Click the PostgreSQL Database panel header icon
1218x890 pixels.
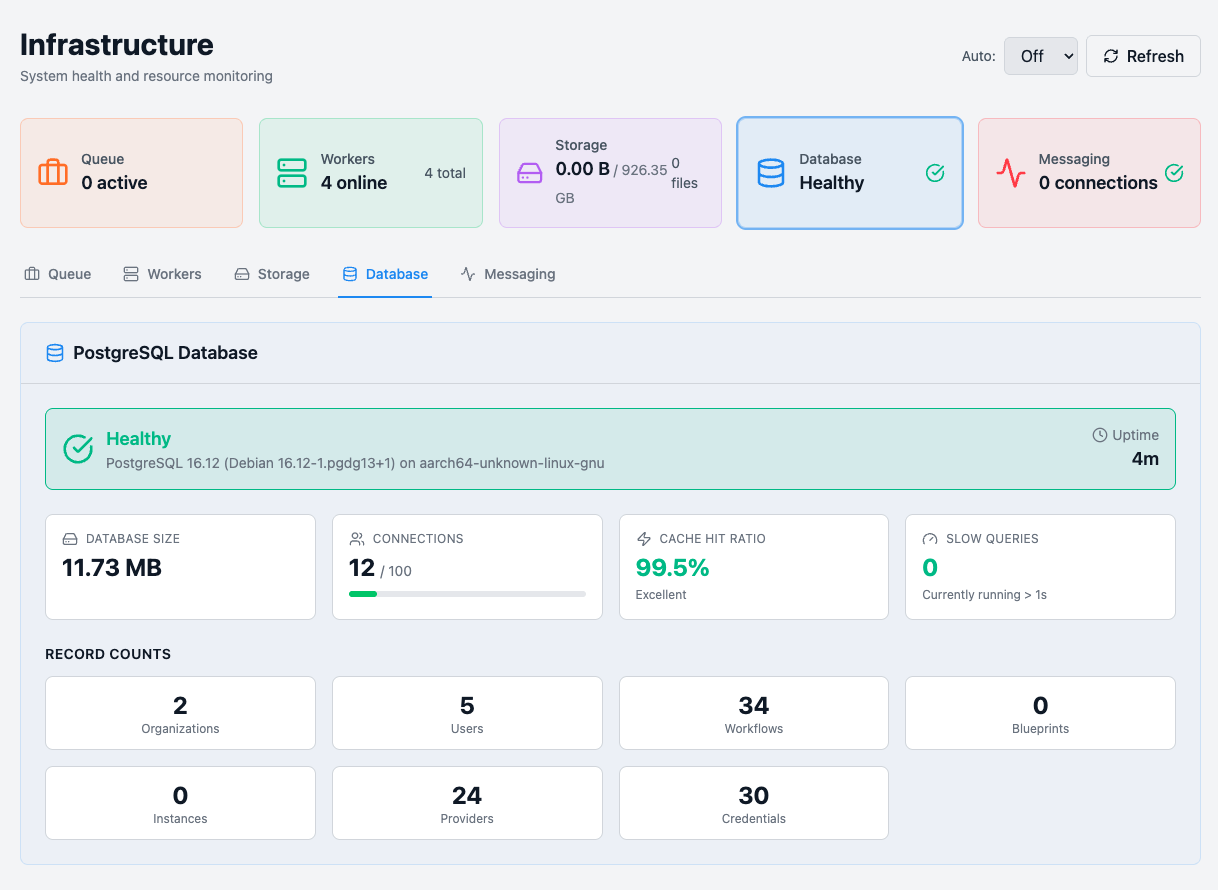(55, 352)
